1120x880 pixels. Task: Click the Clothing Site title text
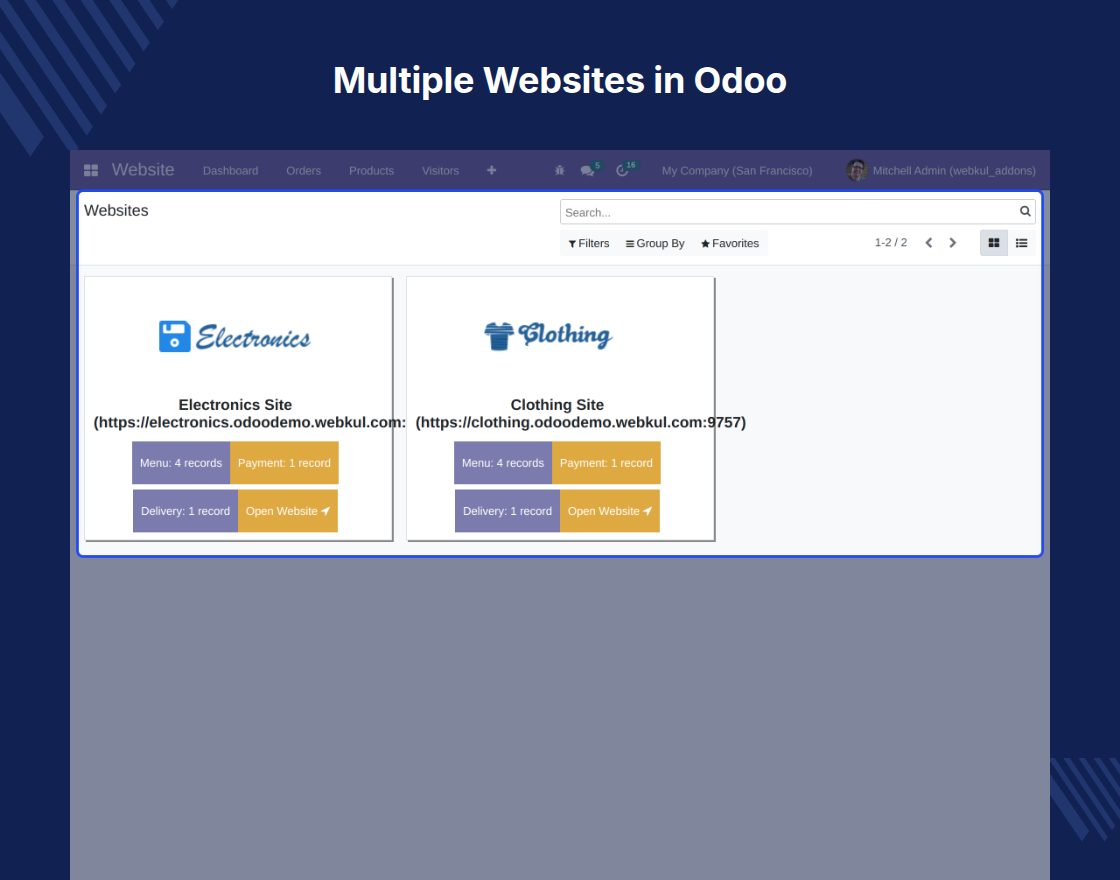click(x=557, y=405)
